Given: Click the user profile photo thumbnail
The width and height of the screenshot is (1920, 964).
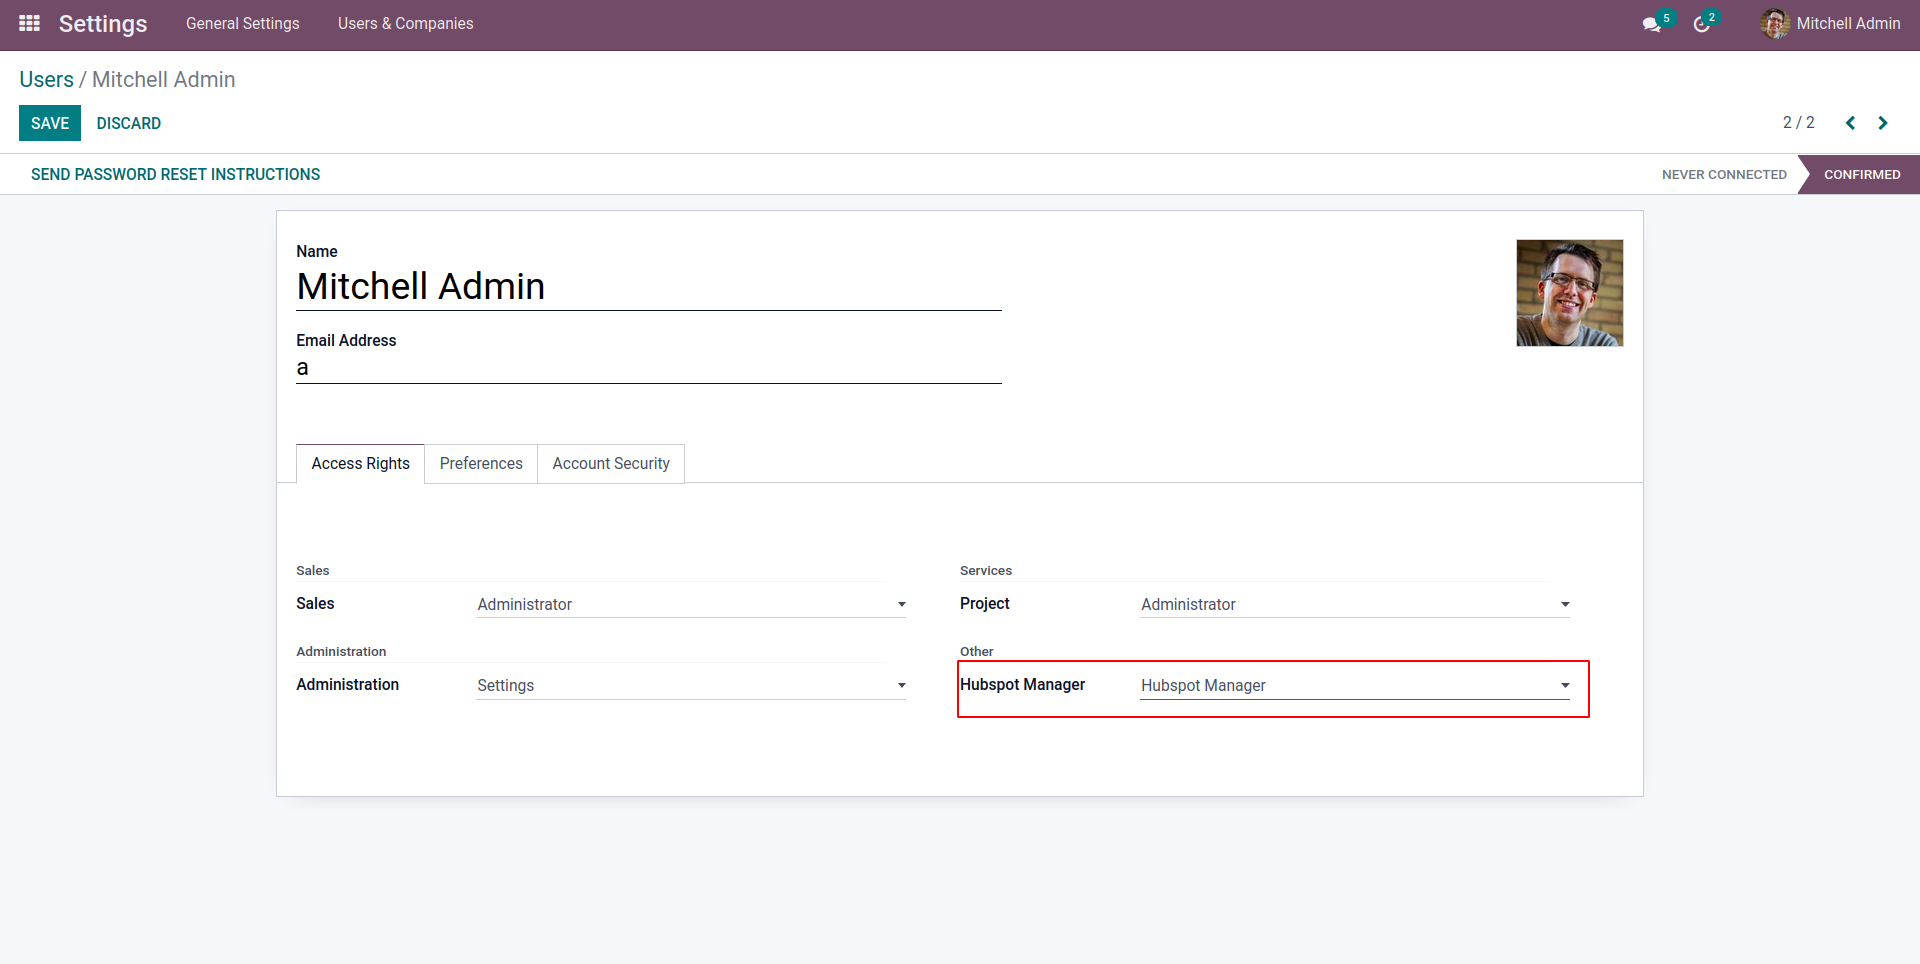Looking at the screenshot, I should pos(1569,293).
